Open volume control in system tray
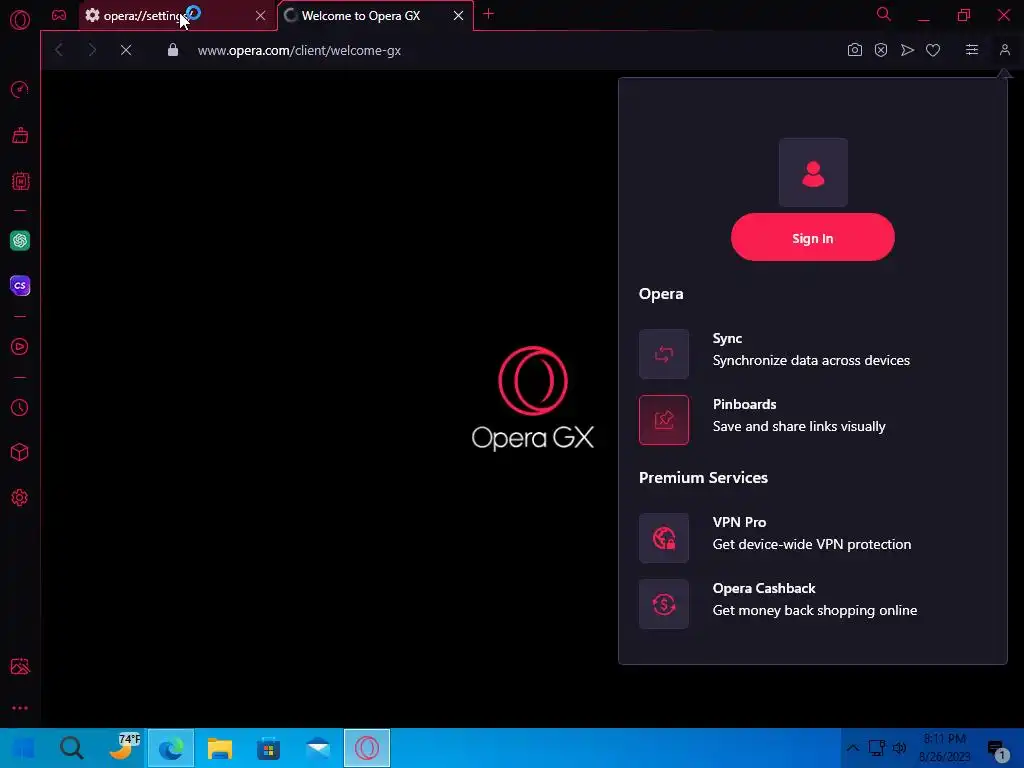Screen dimensions: 1024x768 pos(899,748)
